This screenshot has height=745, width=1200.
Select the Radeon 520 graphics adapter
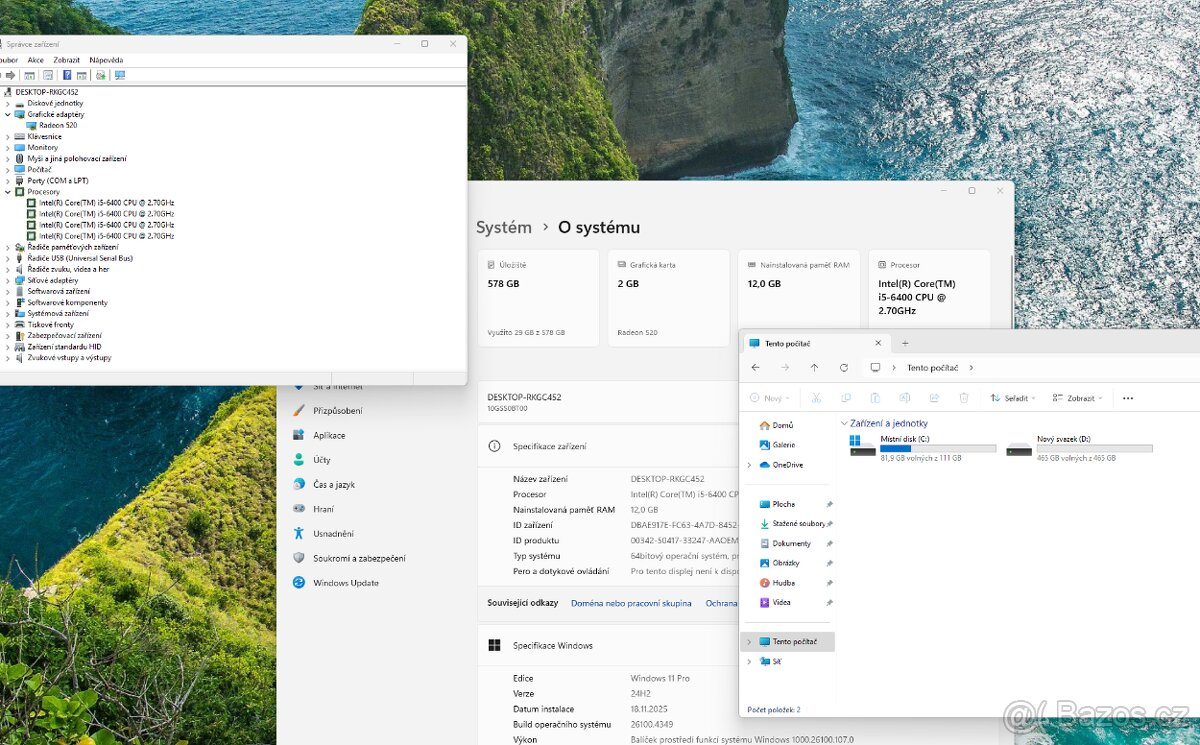pyautogui.click(x=57, y=125)
